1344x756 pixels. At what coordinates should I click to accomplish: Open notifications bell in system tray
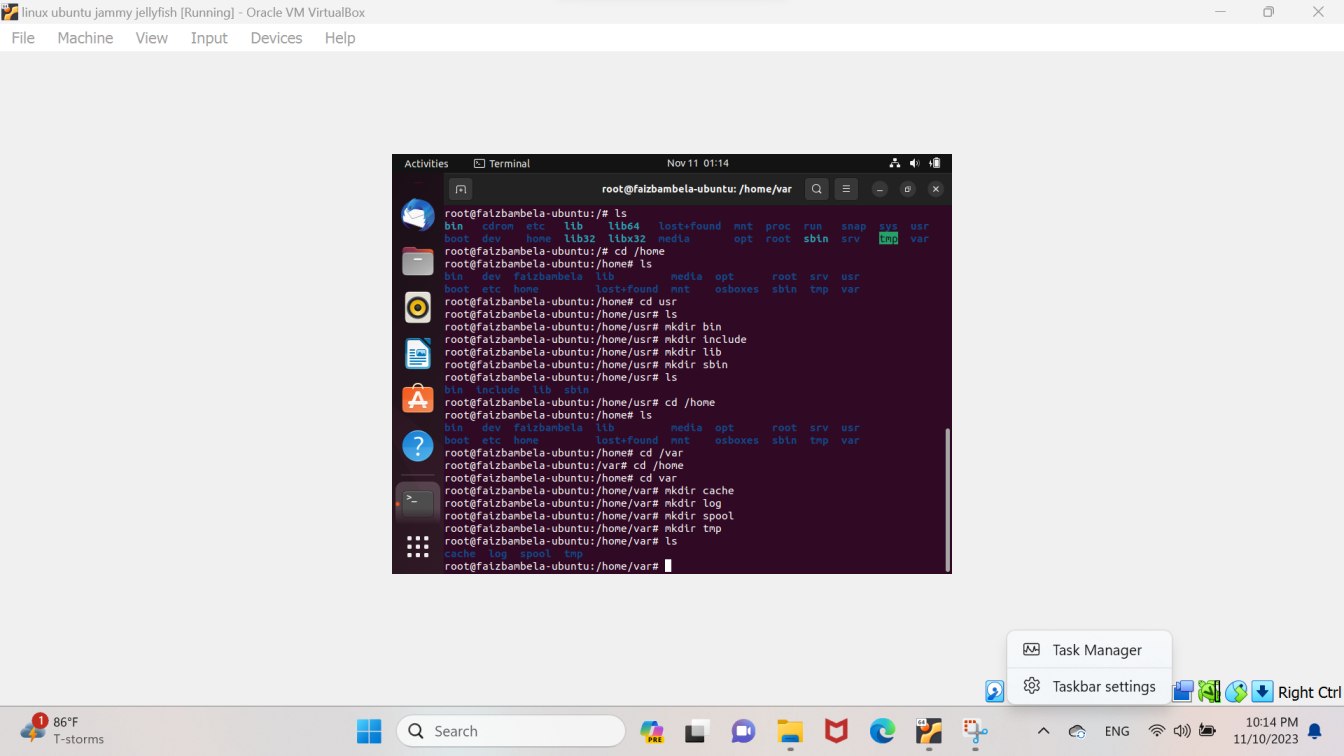(1316, 731)
